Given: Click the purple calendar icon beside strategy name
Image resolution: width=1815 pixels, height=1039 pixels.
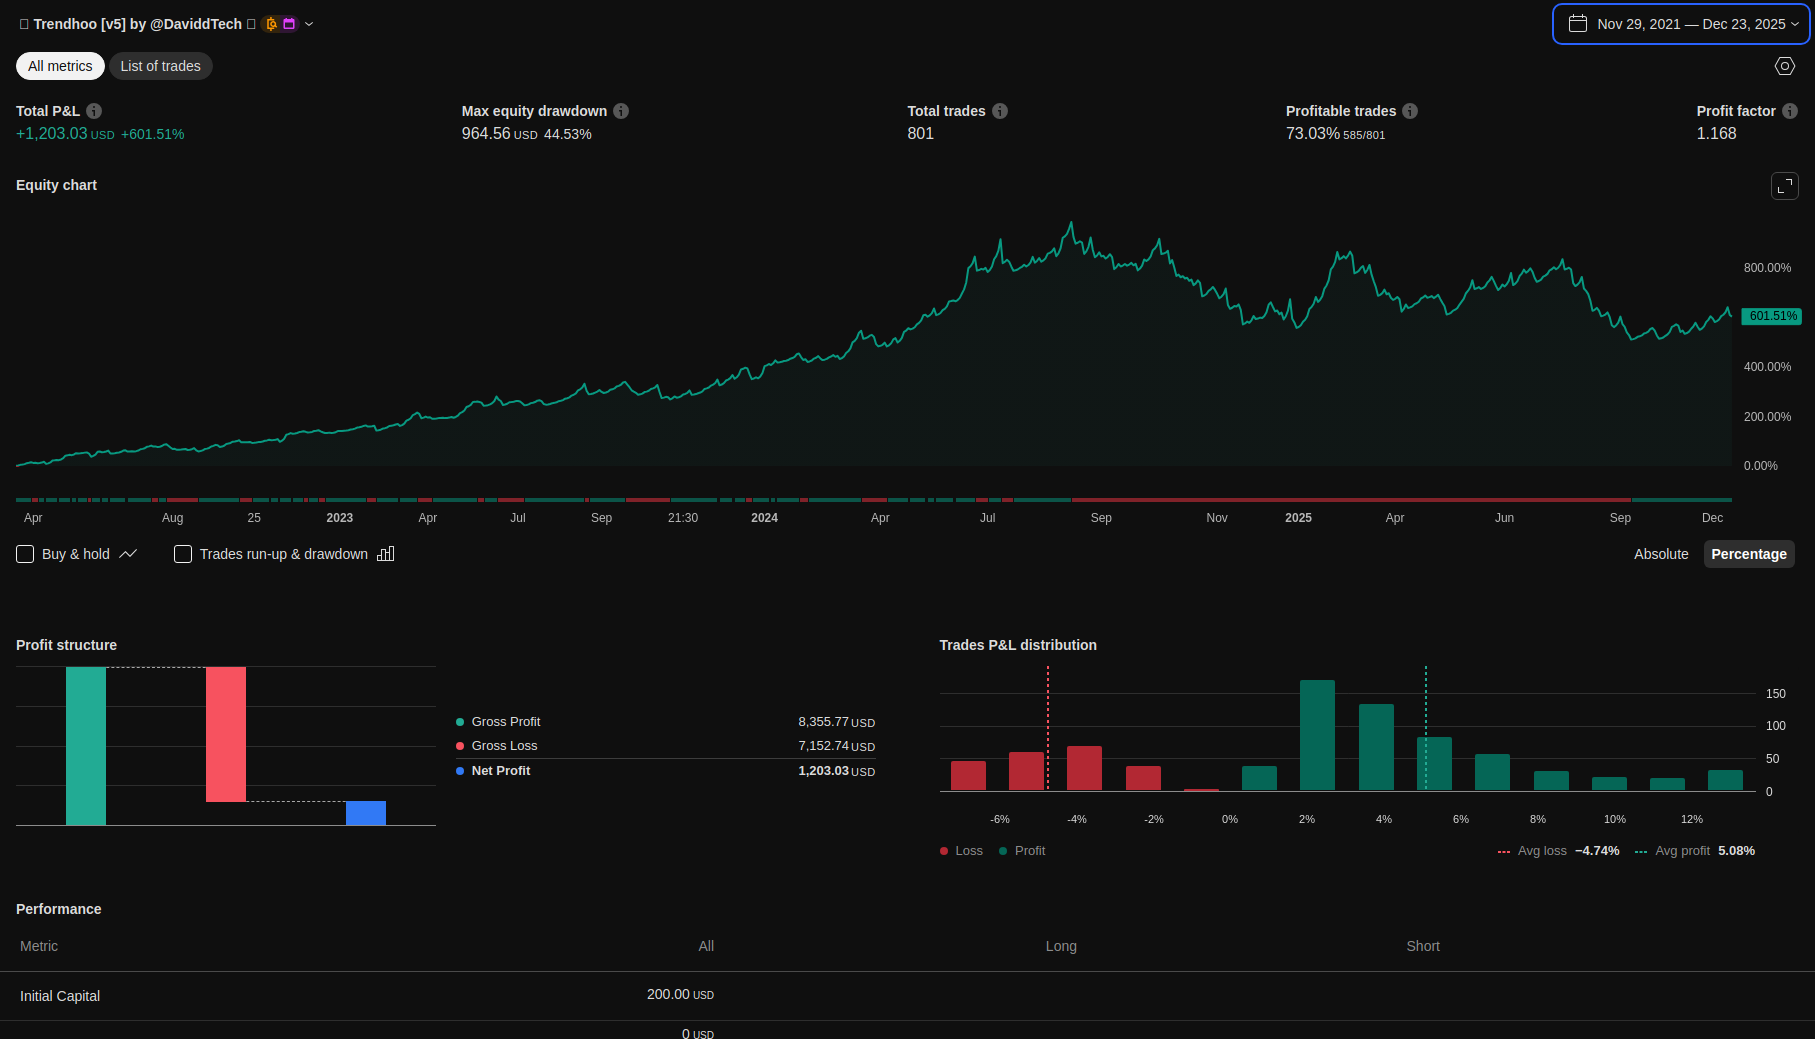Looking at the screenshot, I should [x=289, y=24].
